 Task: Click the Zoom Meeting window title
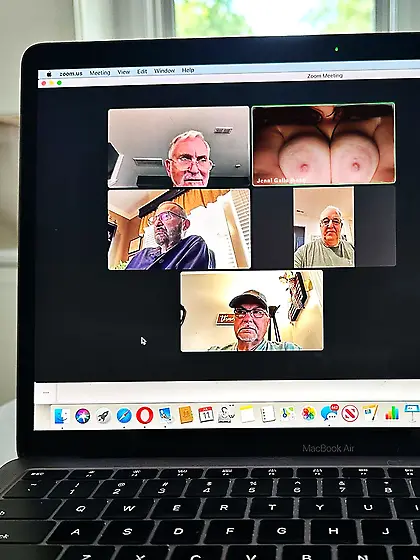pos(325,76)
